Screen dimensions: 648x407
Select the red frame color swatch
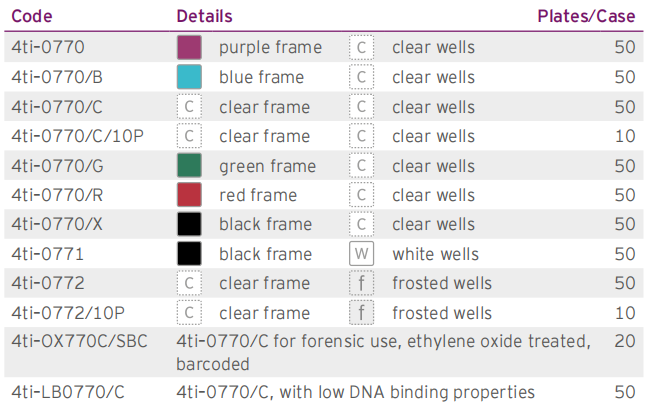click(189, 195)
